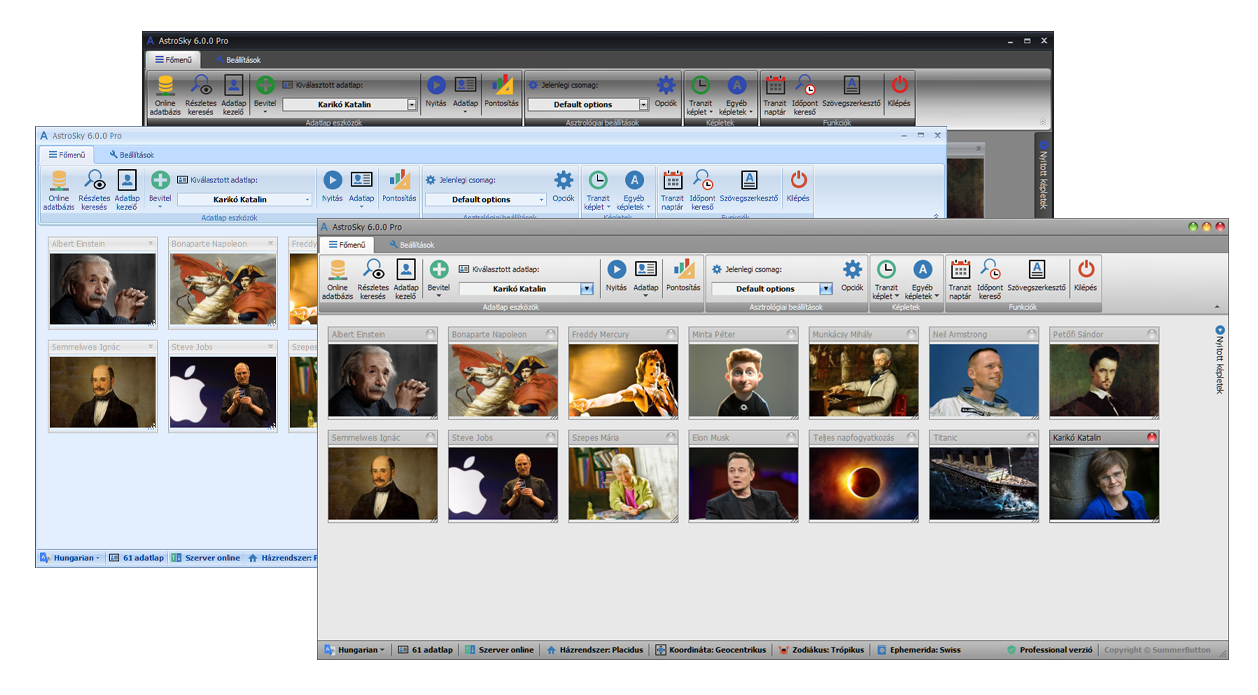Viewport: 1258px width, 695px height.
Task: Open Online adatbázis in the dark window
Action: [165, 95]
